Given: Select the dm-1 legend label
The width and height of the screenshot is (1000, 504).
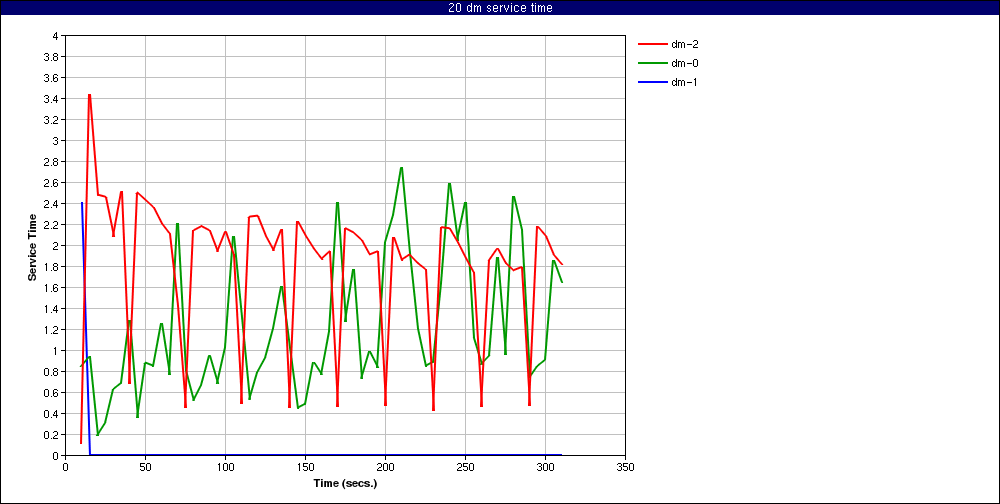Looking at the screenshot, I should tap(684, 82).
